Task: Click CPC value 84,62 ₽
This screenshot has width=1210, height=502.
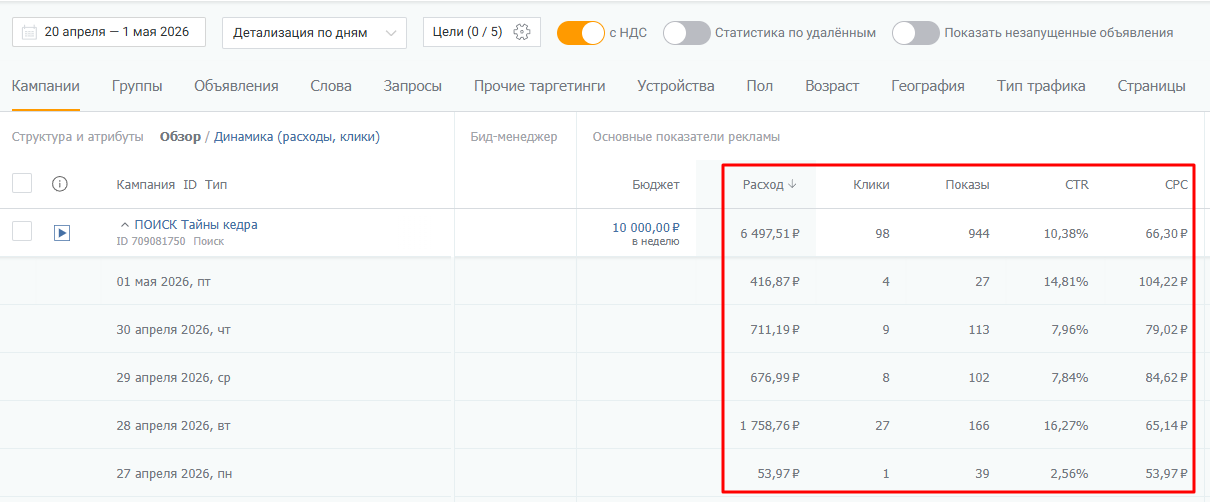Action: click(1166, 378)
